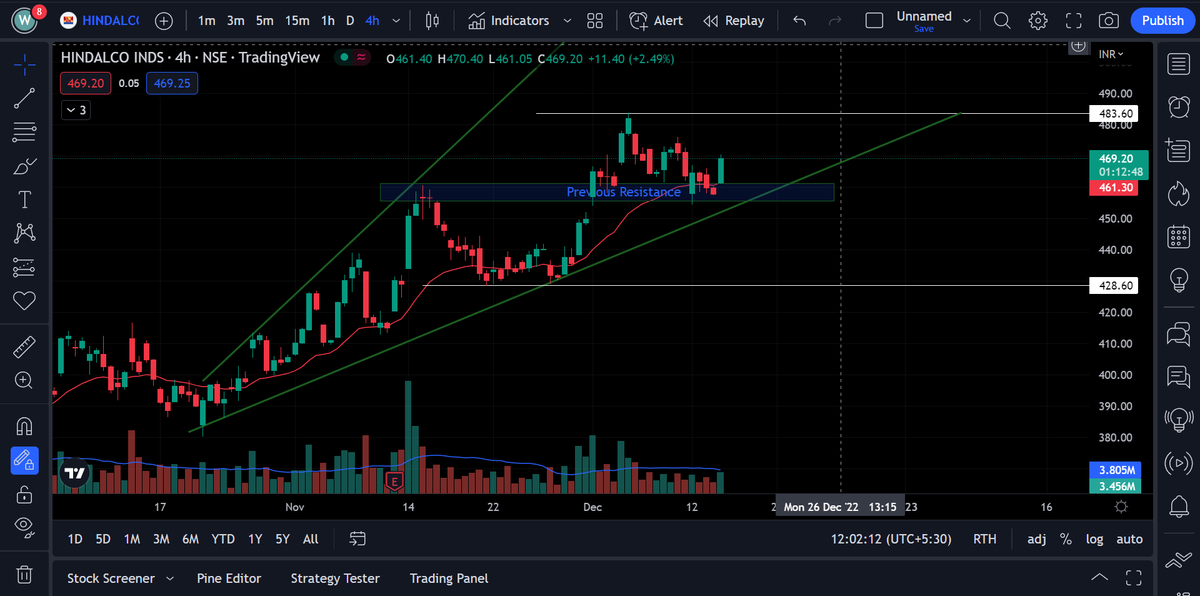Select the Previous Resistance rectangle
The height and width of the screenshot is (596, 1200).
(x=607, y=192)
